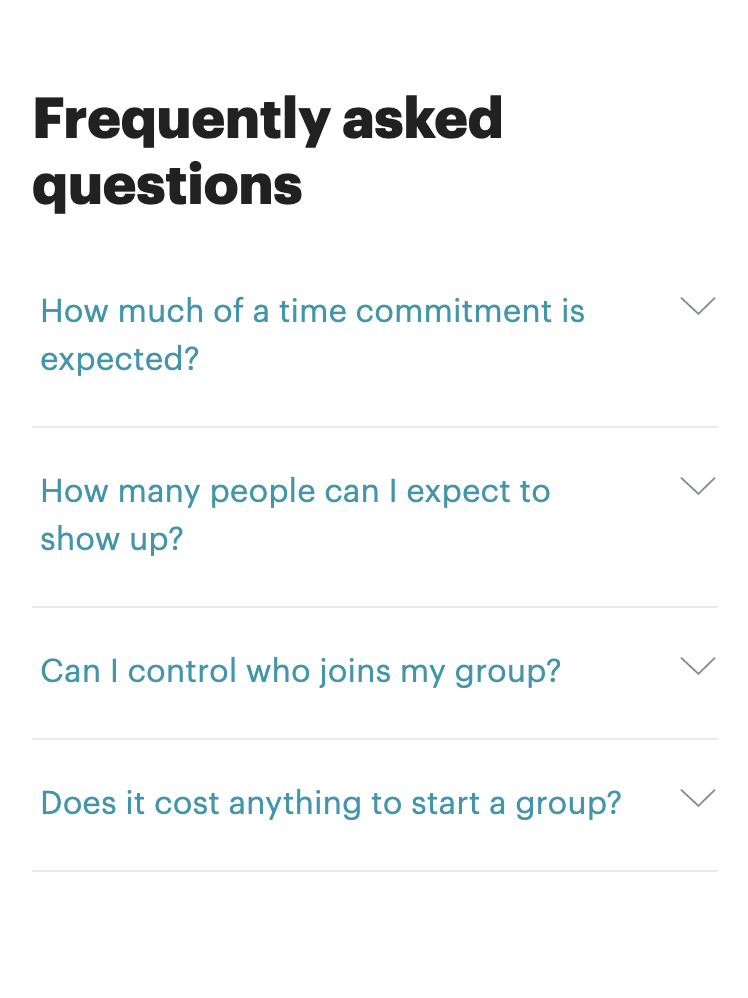
Task: Expand chevron beside 'How many people' question
Action: (x=698, y=486)
